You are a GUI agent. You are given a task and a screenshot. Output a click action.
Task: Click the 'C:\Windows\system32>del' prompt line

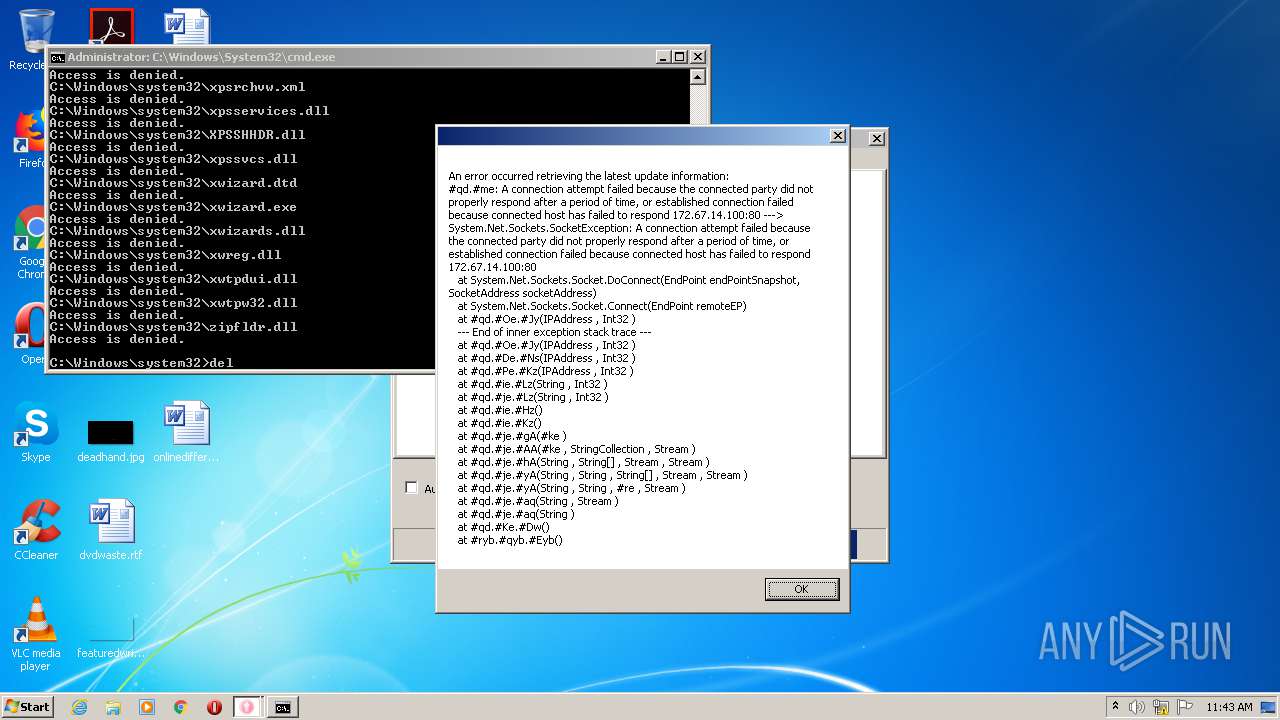pyautogui.click(x=141, y=362)
